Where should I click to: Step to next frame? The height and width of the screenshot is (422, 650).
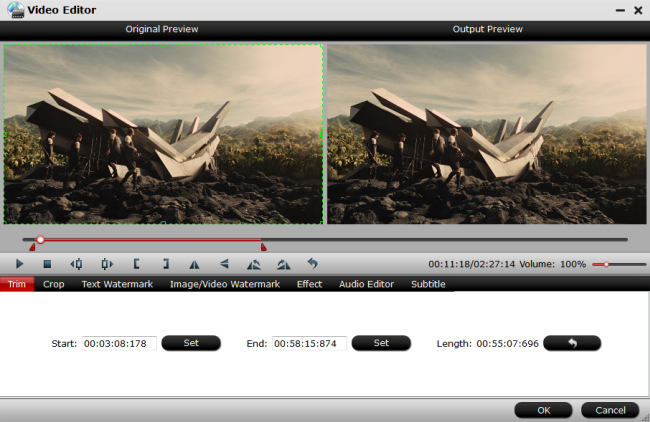(x=107, y=264)
